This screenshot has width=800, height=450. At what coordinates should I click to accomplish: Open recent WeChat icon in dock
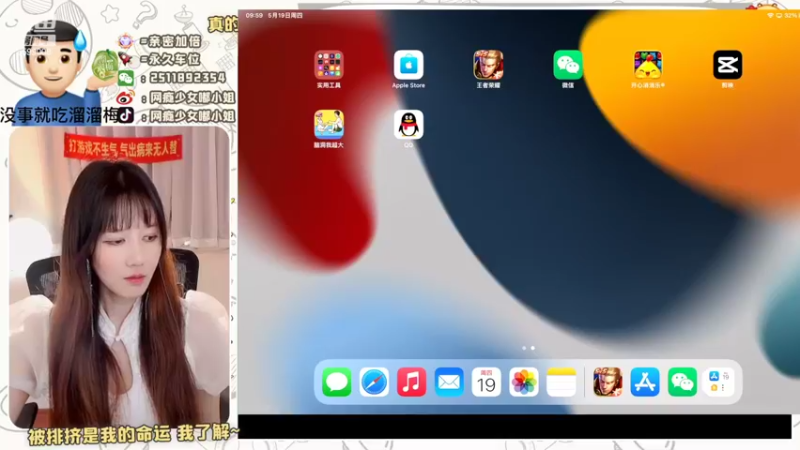click(683, 382)
